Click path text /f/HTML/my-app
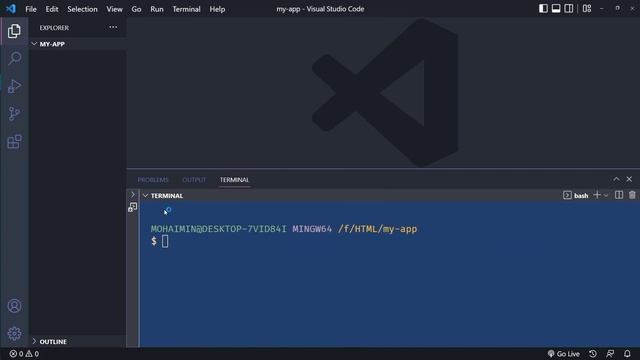Viewport: 640px width, 360px height. [x=378, y=229]
